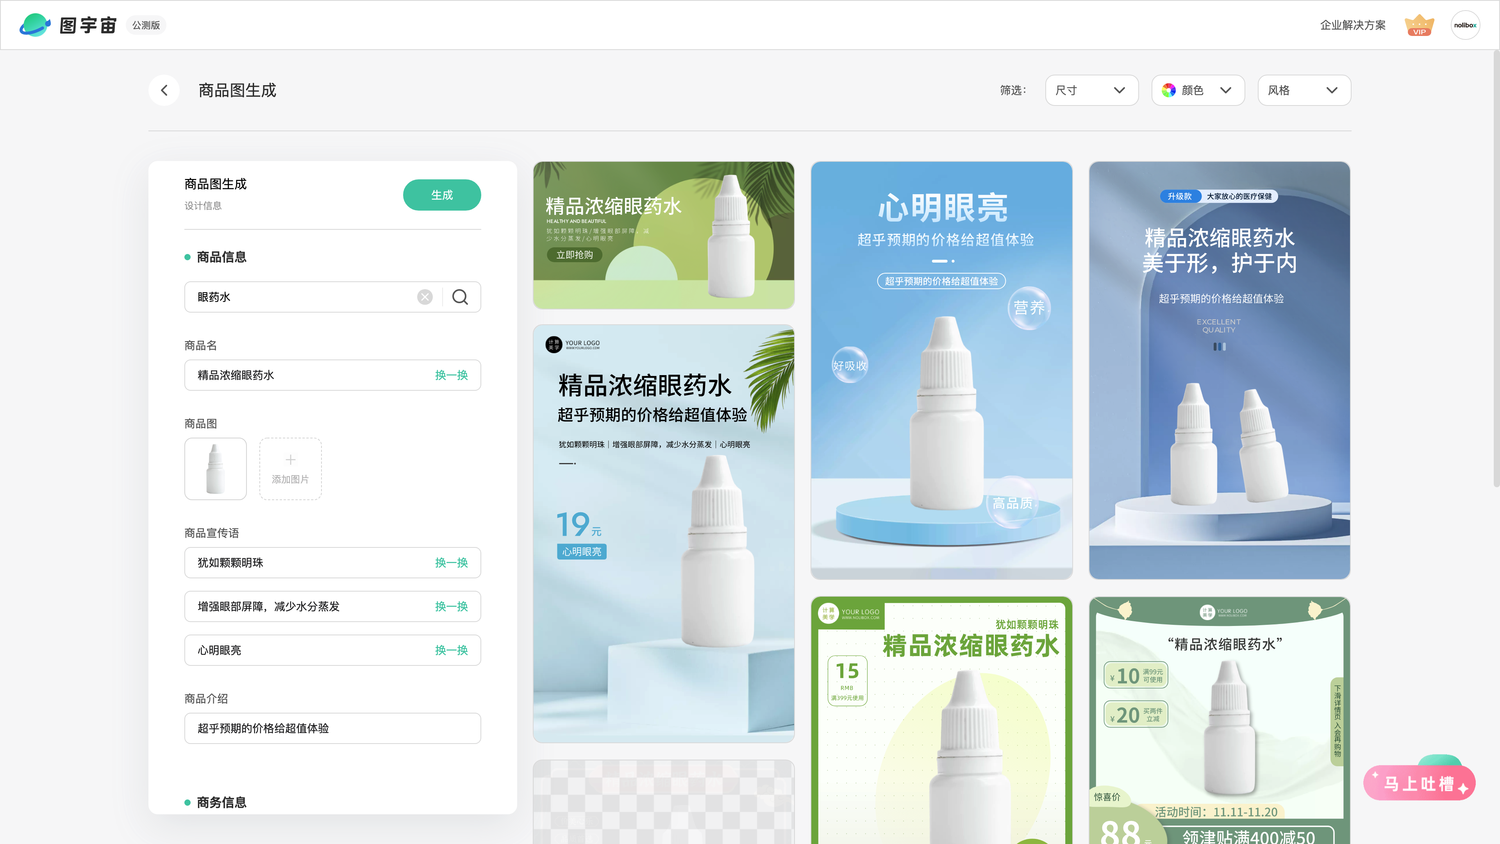The height and width of the screenshot is (844, 1500).
Task: Select the uploaded eye-drop bottle thumbnail
Action: pos(215,469)
